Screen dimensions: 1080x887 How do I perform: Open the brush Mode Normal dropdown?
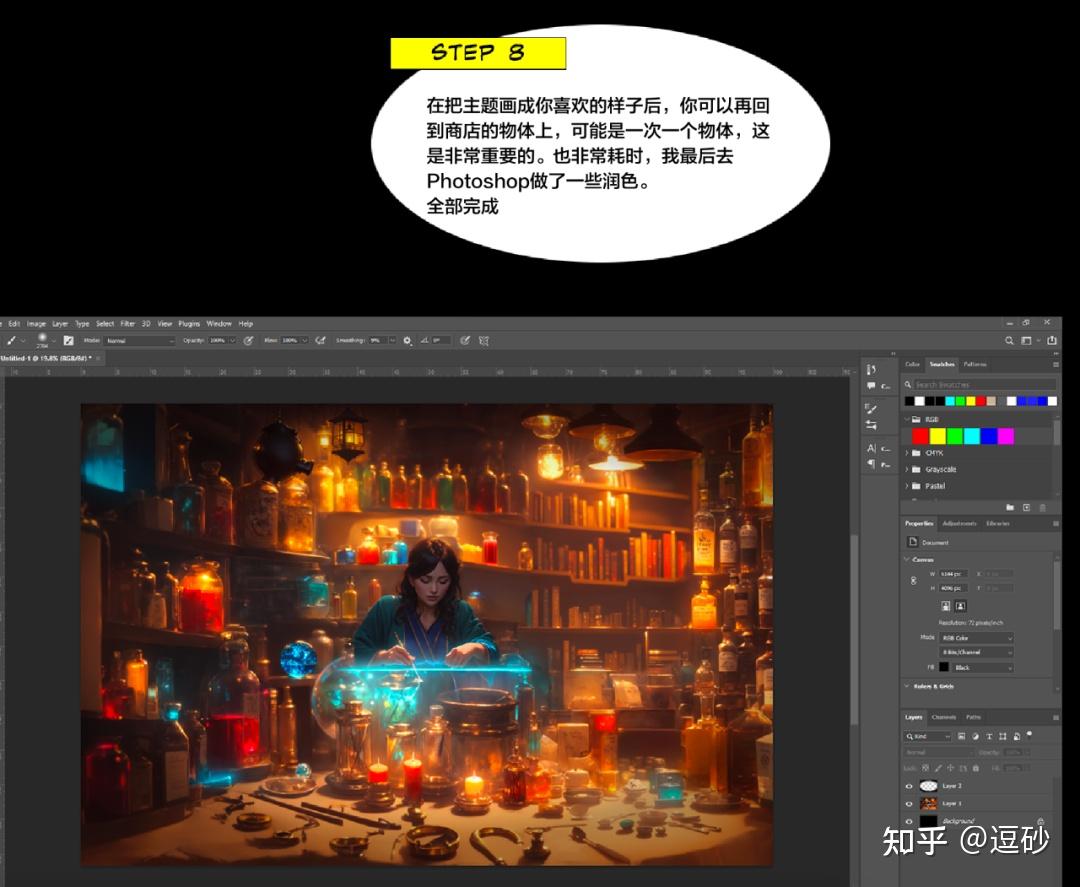(x=141, y=340)
